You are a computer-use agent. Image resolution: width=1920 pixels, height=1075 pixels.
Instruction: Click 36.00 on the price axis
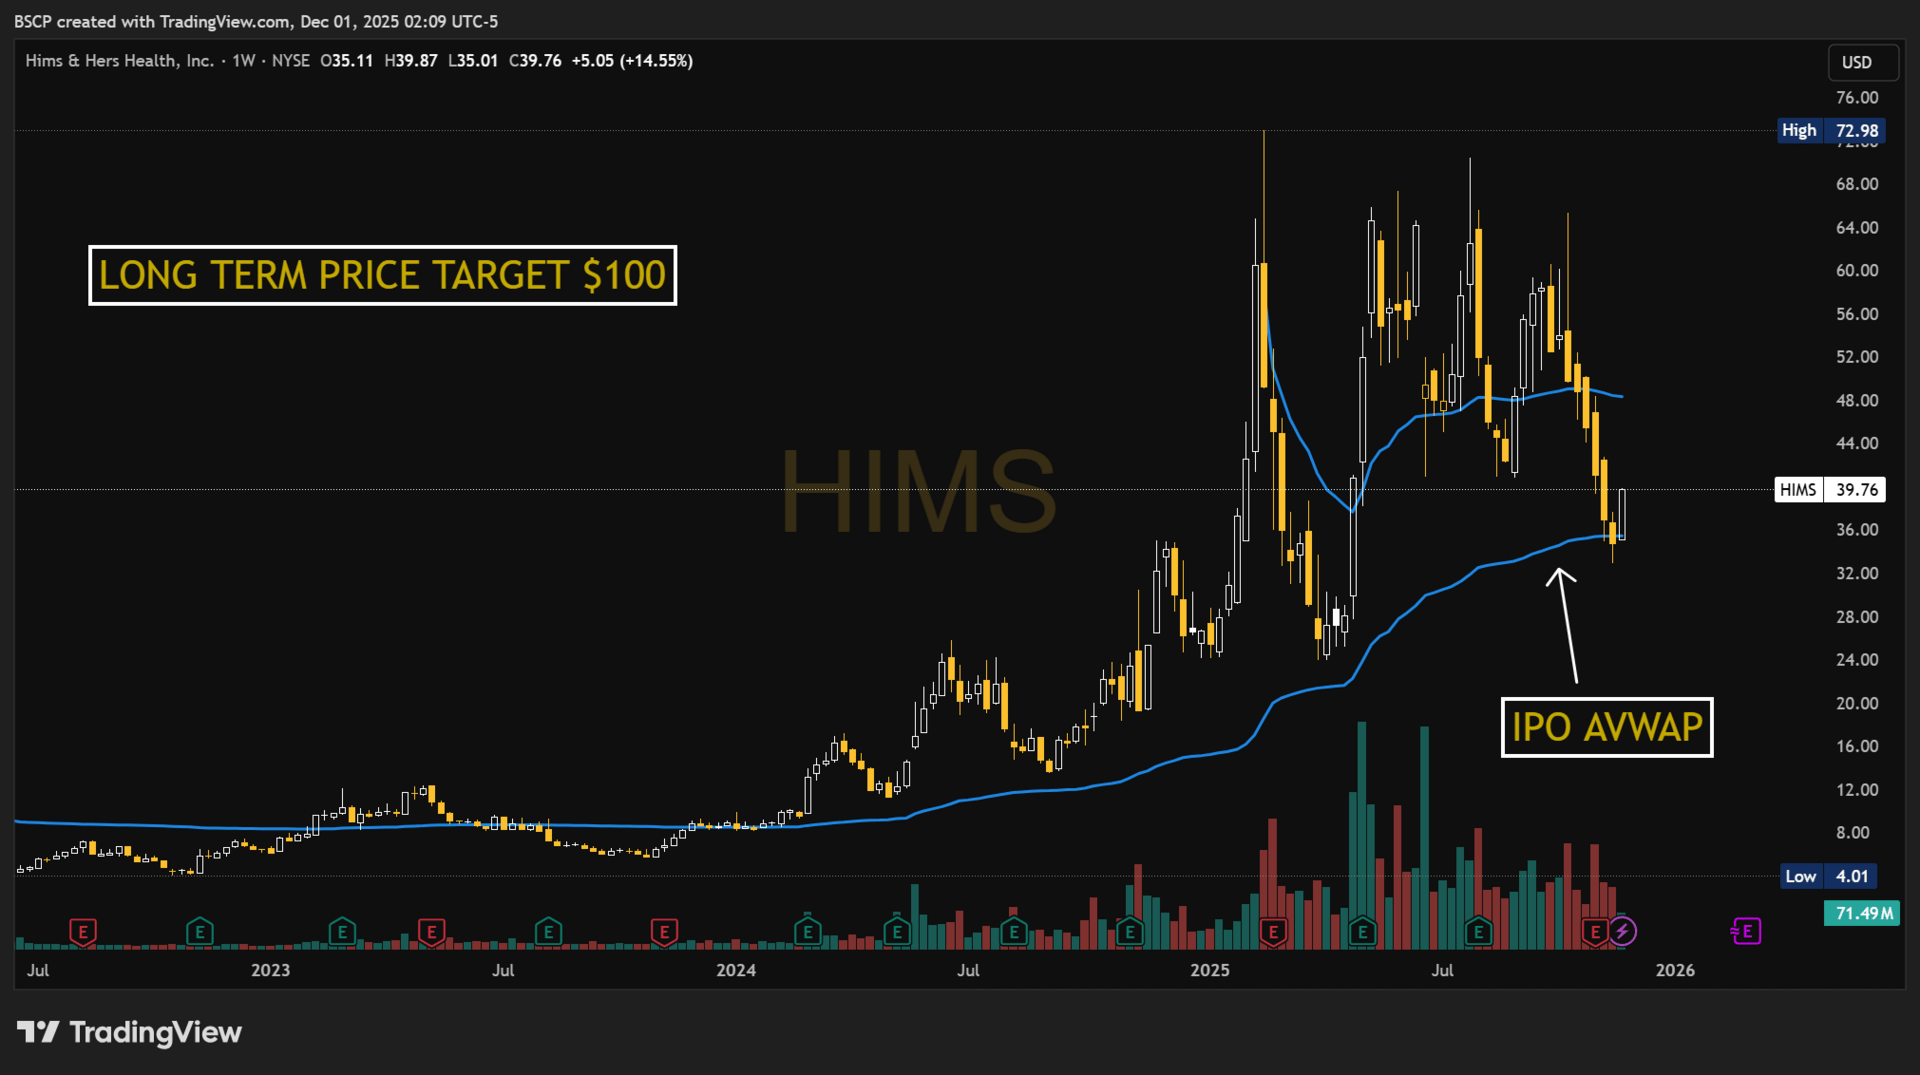1857,530
